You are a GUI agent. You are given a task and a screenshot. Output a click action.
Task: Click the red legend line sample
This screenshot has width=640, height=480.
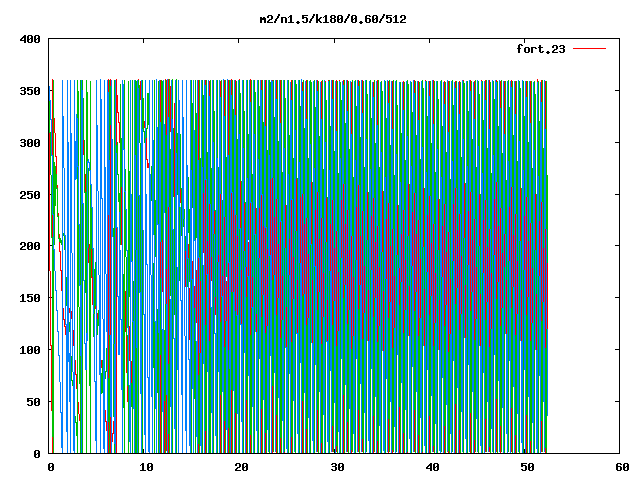[589, 49]
